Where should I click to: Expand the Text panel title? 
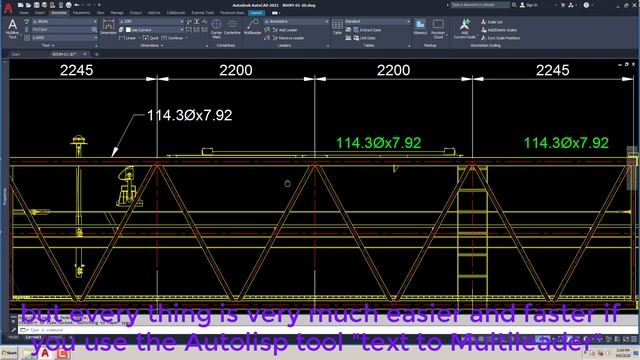click(48, 45)
